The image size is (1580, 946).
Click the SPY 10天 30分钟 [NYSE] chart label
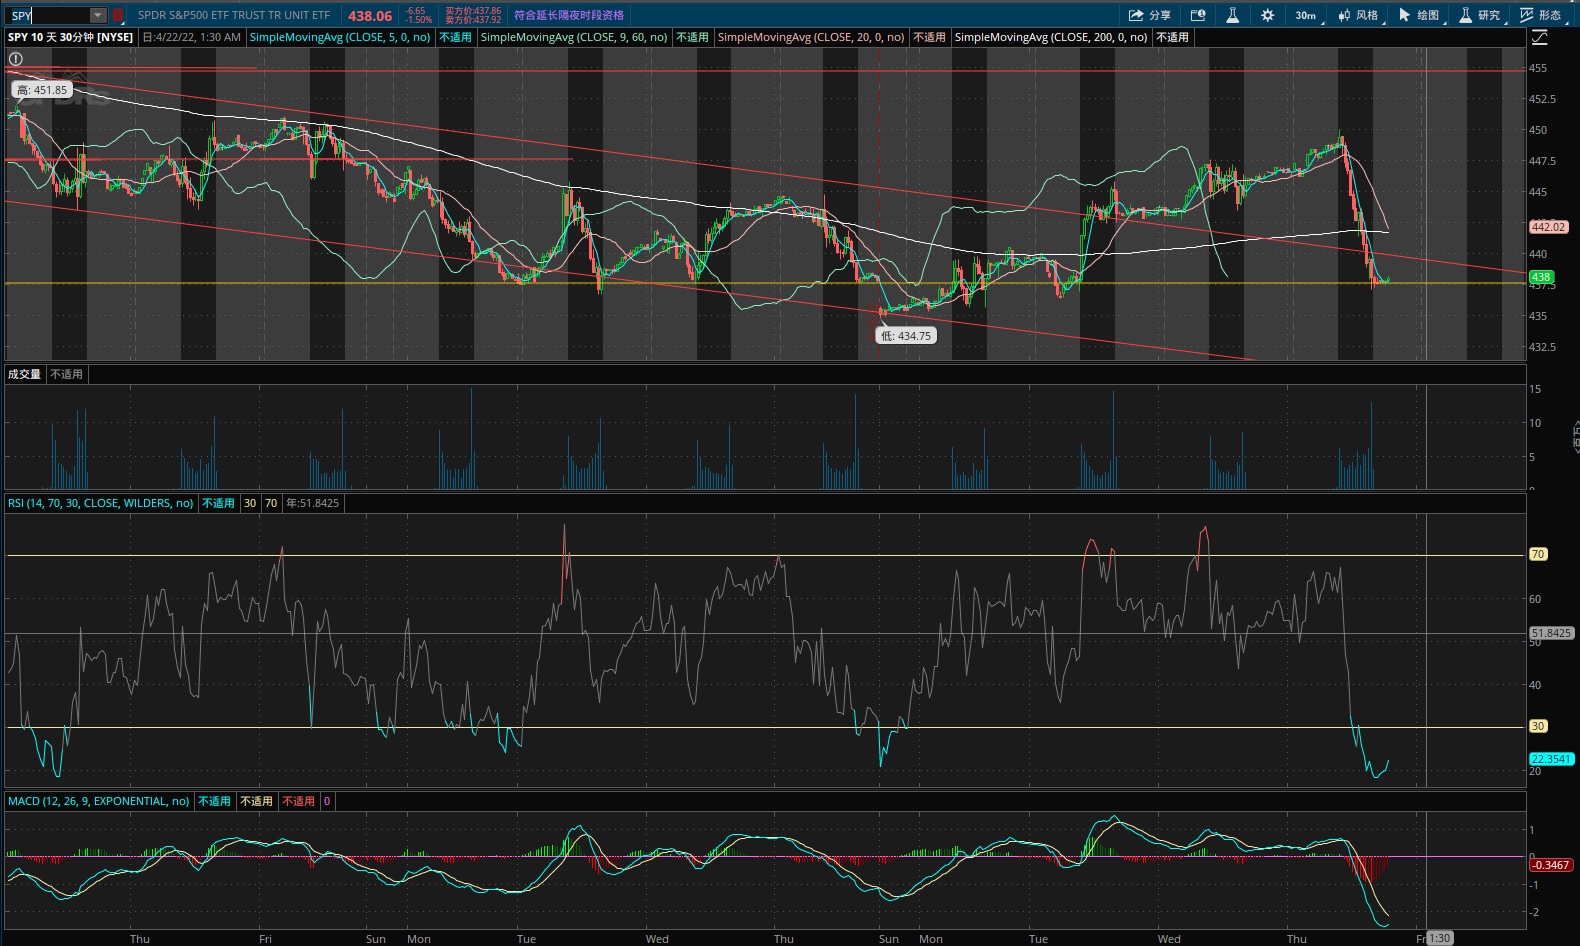pos(71,37)
